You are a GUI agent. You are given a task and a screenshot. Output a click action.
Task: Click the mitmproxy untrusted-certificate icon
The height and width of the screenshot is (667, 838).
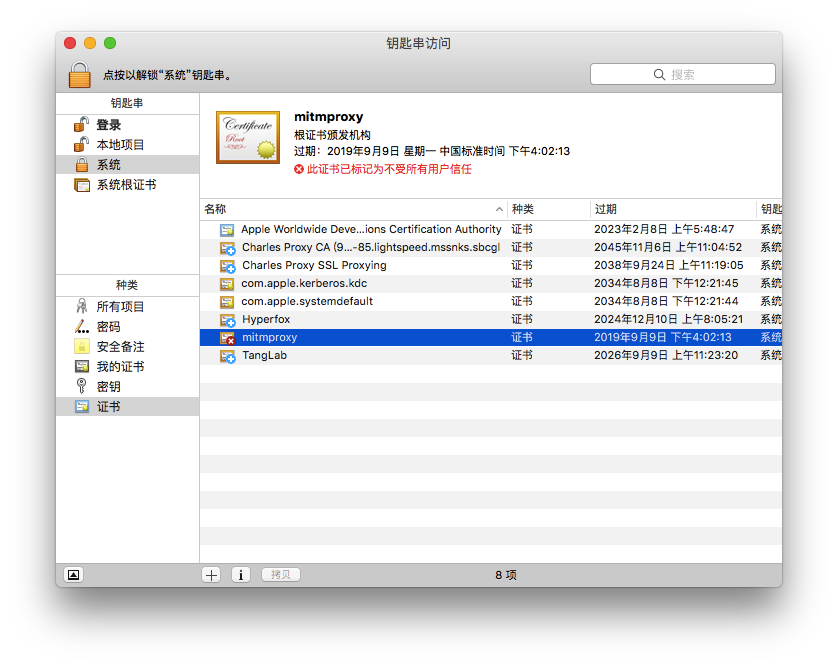click(x=228, y=338)
